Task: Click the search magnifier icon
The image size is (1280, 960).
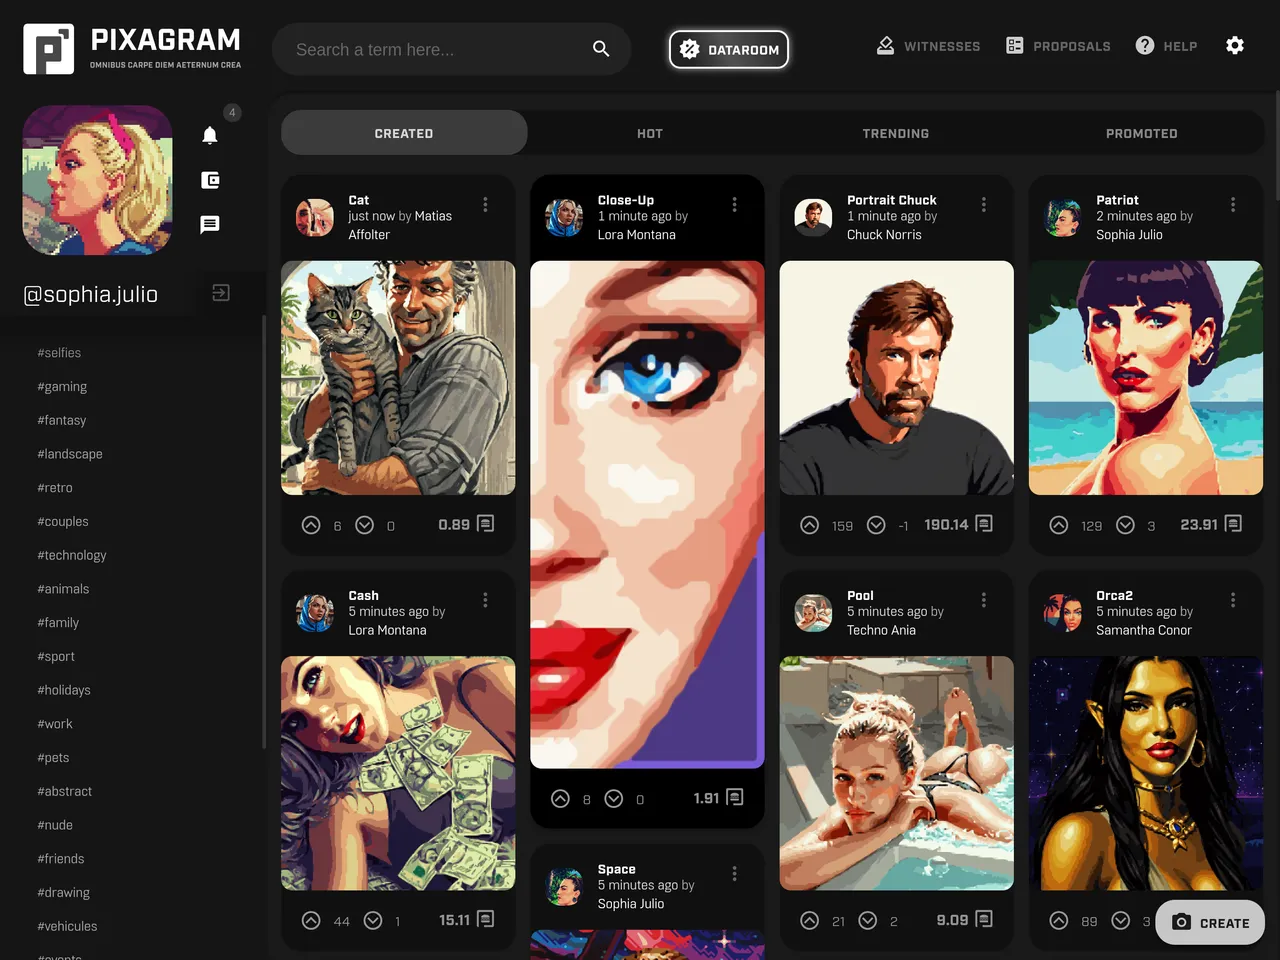Action: click(x=601, y=49)
